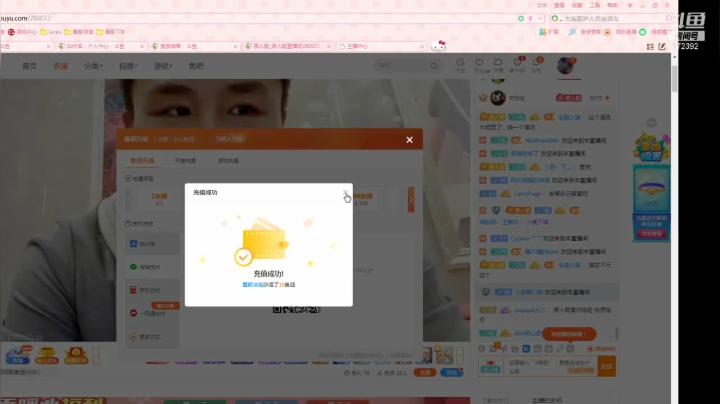This screenshot has width=720, height=404.
Task: Close the 充值成功 success popup
Action: click(345, 193)
